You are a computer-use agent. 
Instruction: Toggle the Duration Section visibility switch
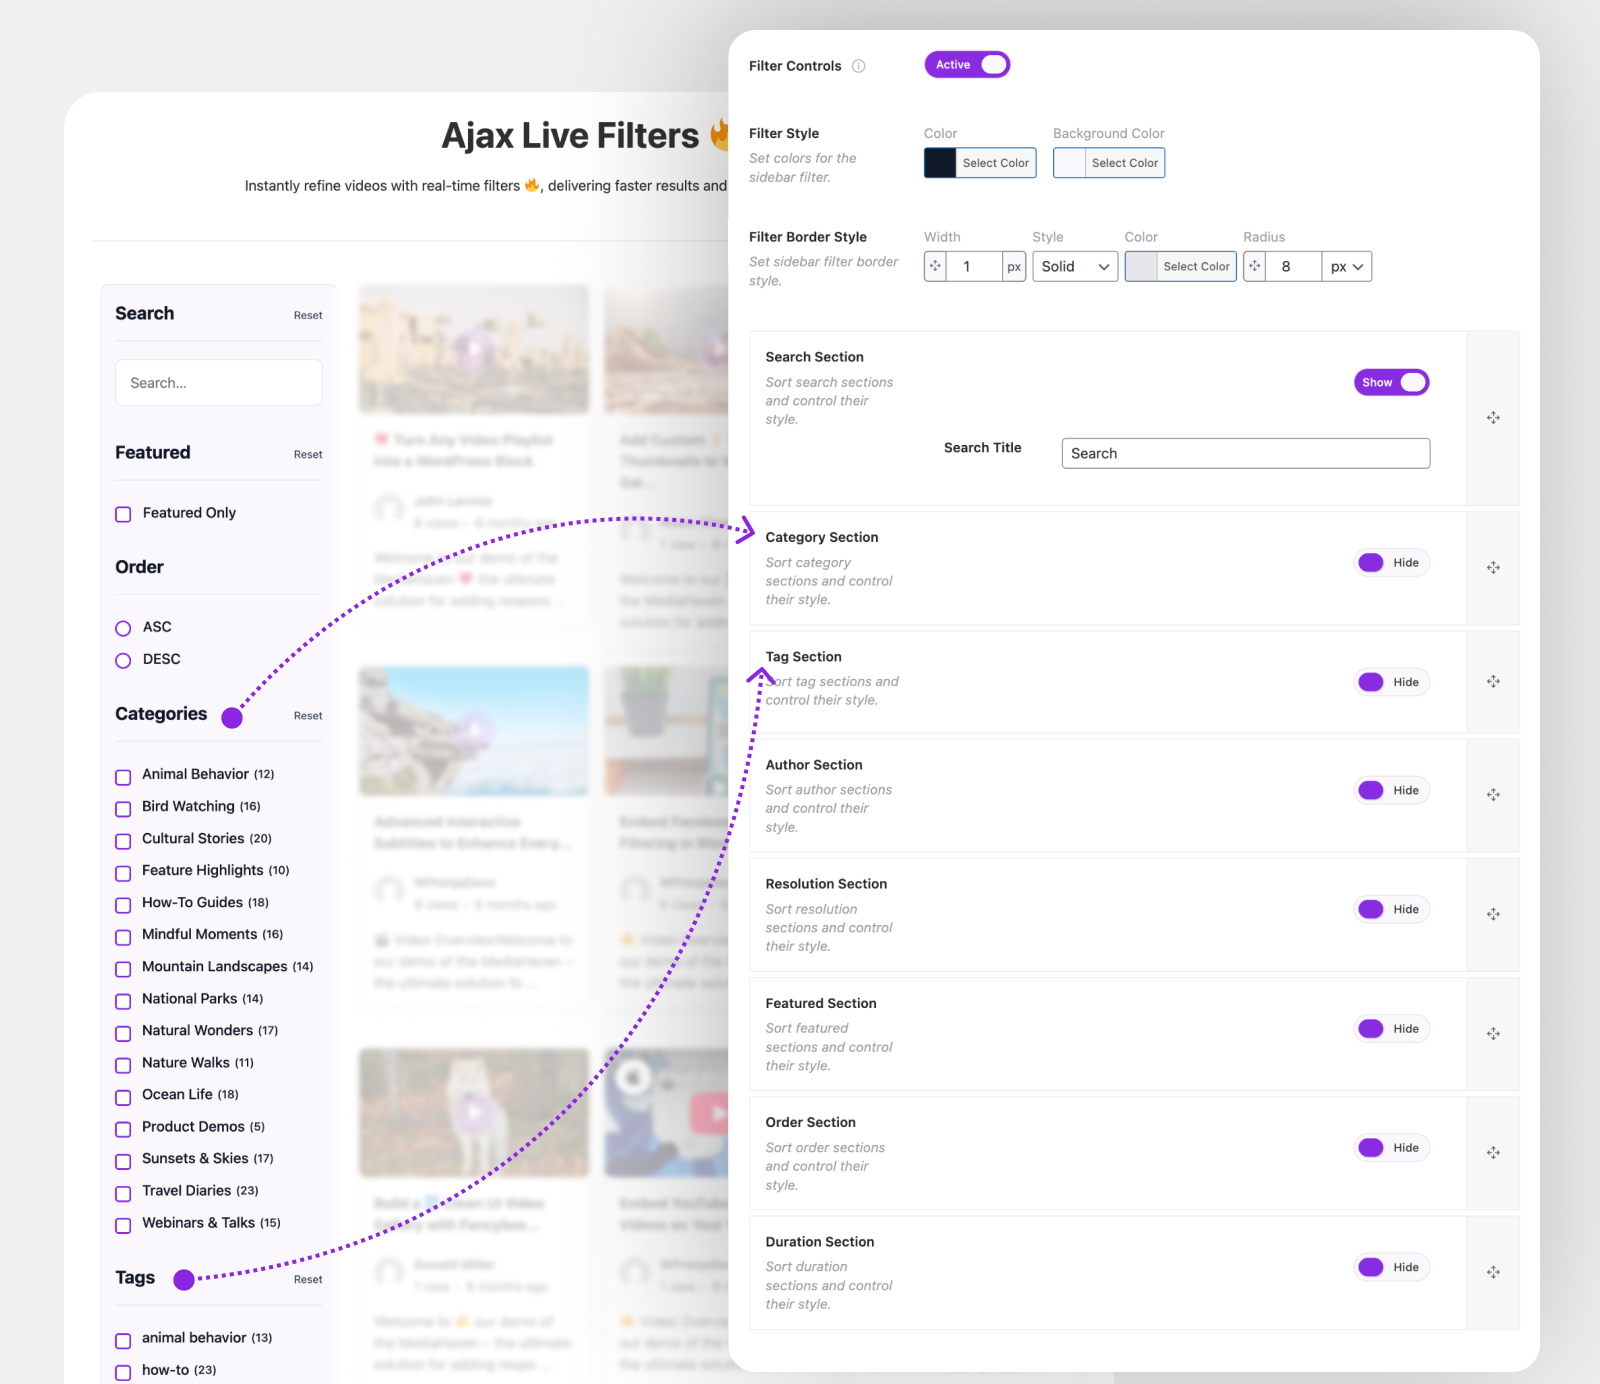tap(1391, 1267)
